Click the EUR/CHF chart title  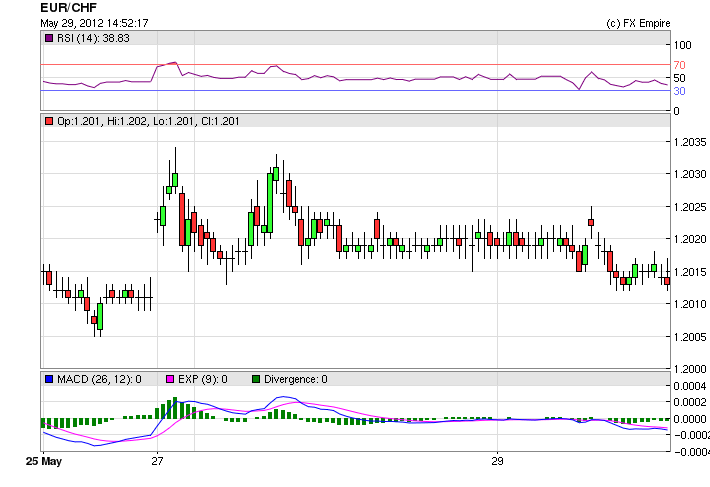pos(68,8)
